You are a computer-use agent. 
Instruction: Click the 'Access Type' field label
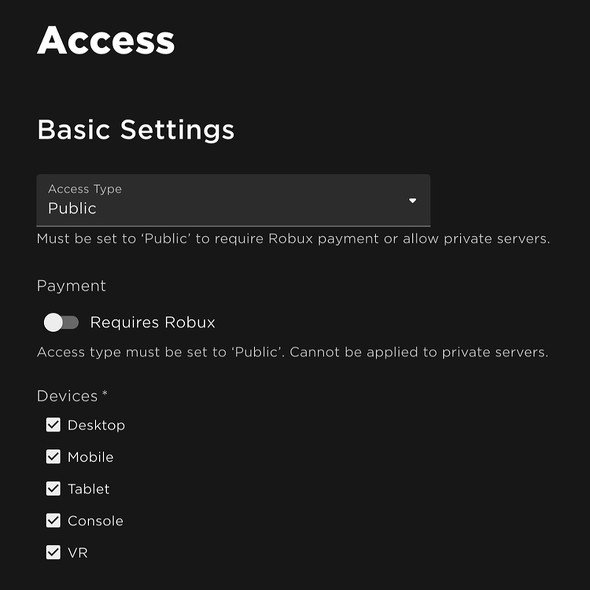pos(85,189)
